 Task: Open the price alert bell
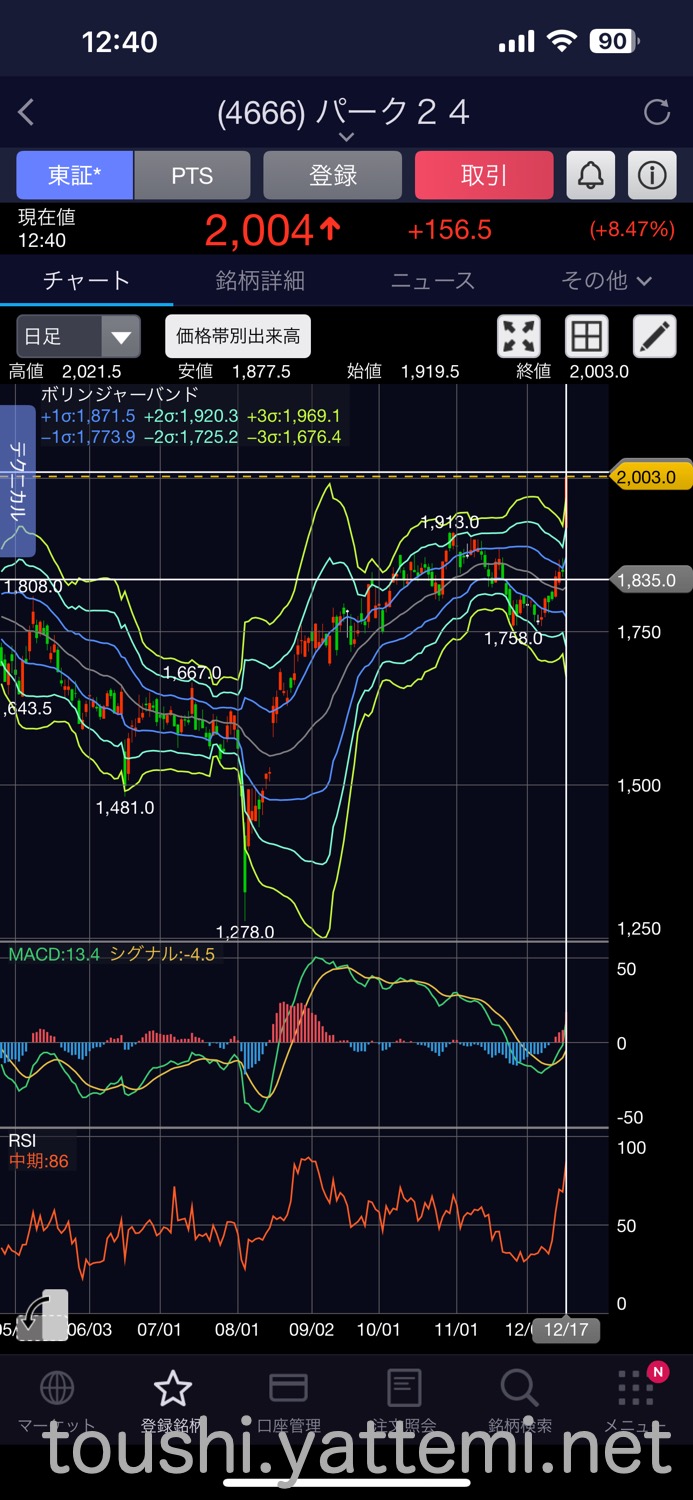591,176
